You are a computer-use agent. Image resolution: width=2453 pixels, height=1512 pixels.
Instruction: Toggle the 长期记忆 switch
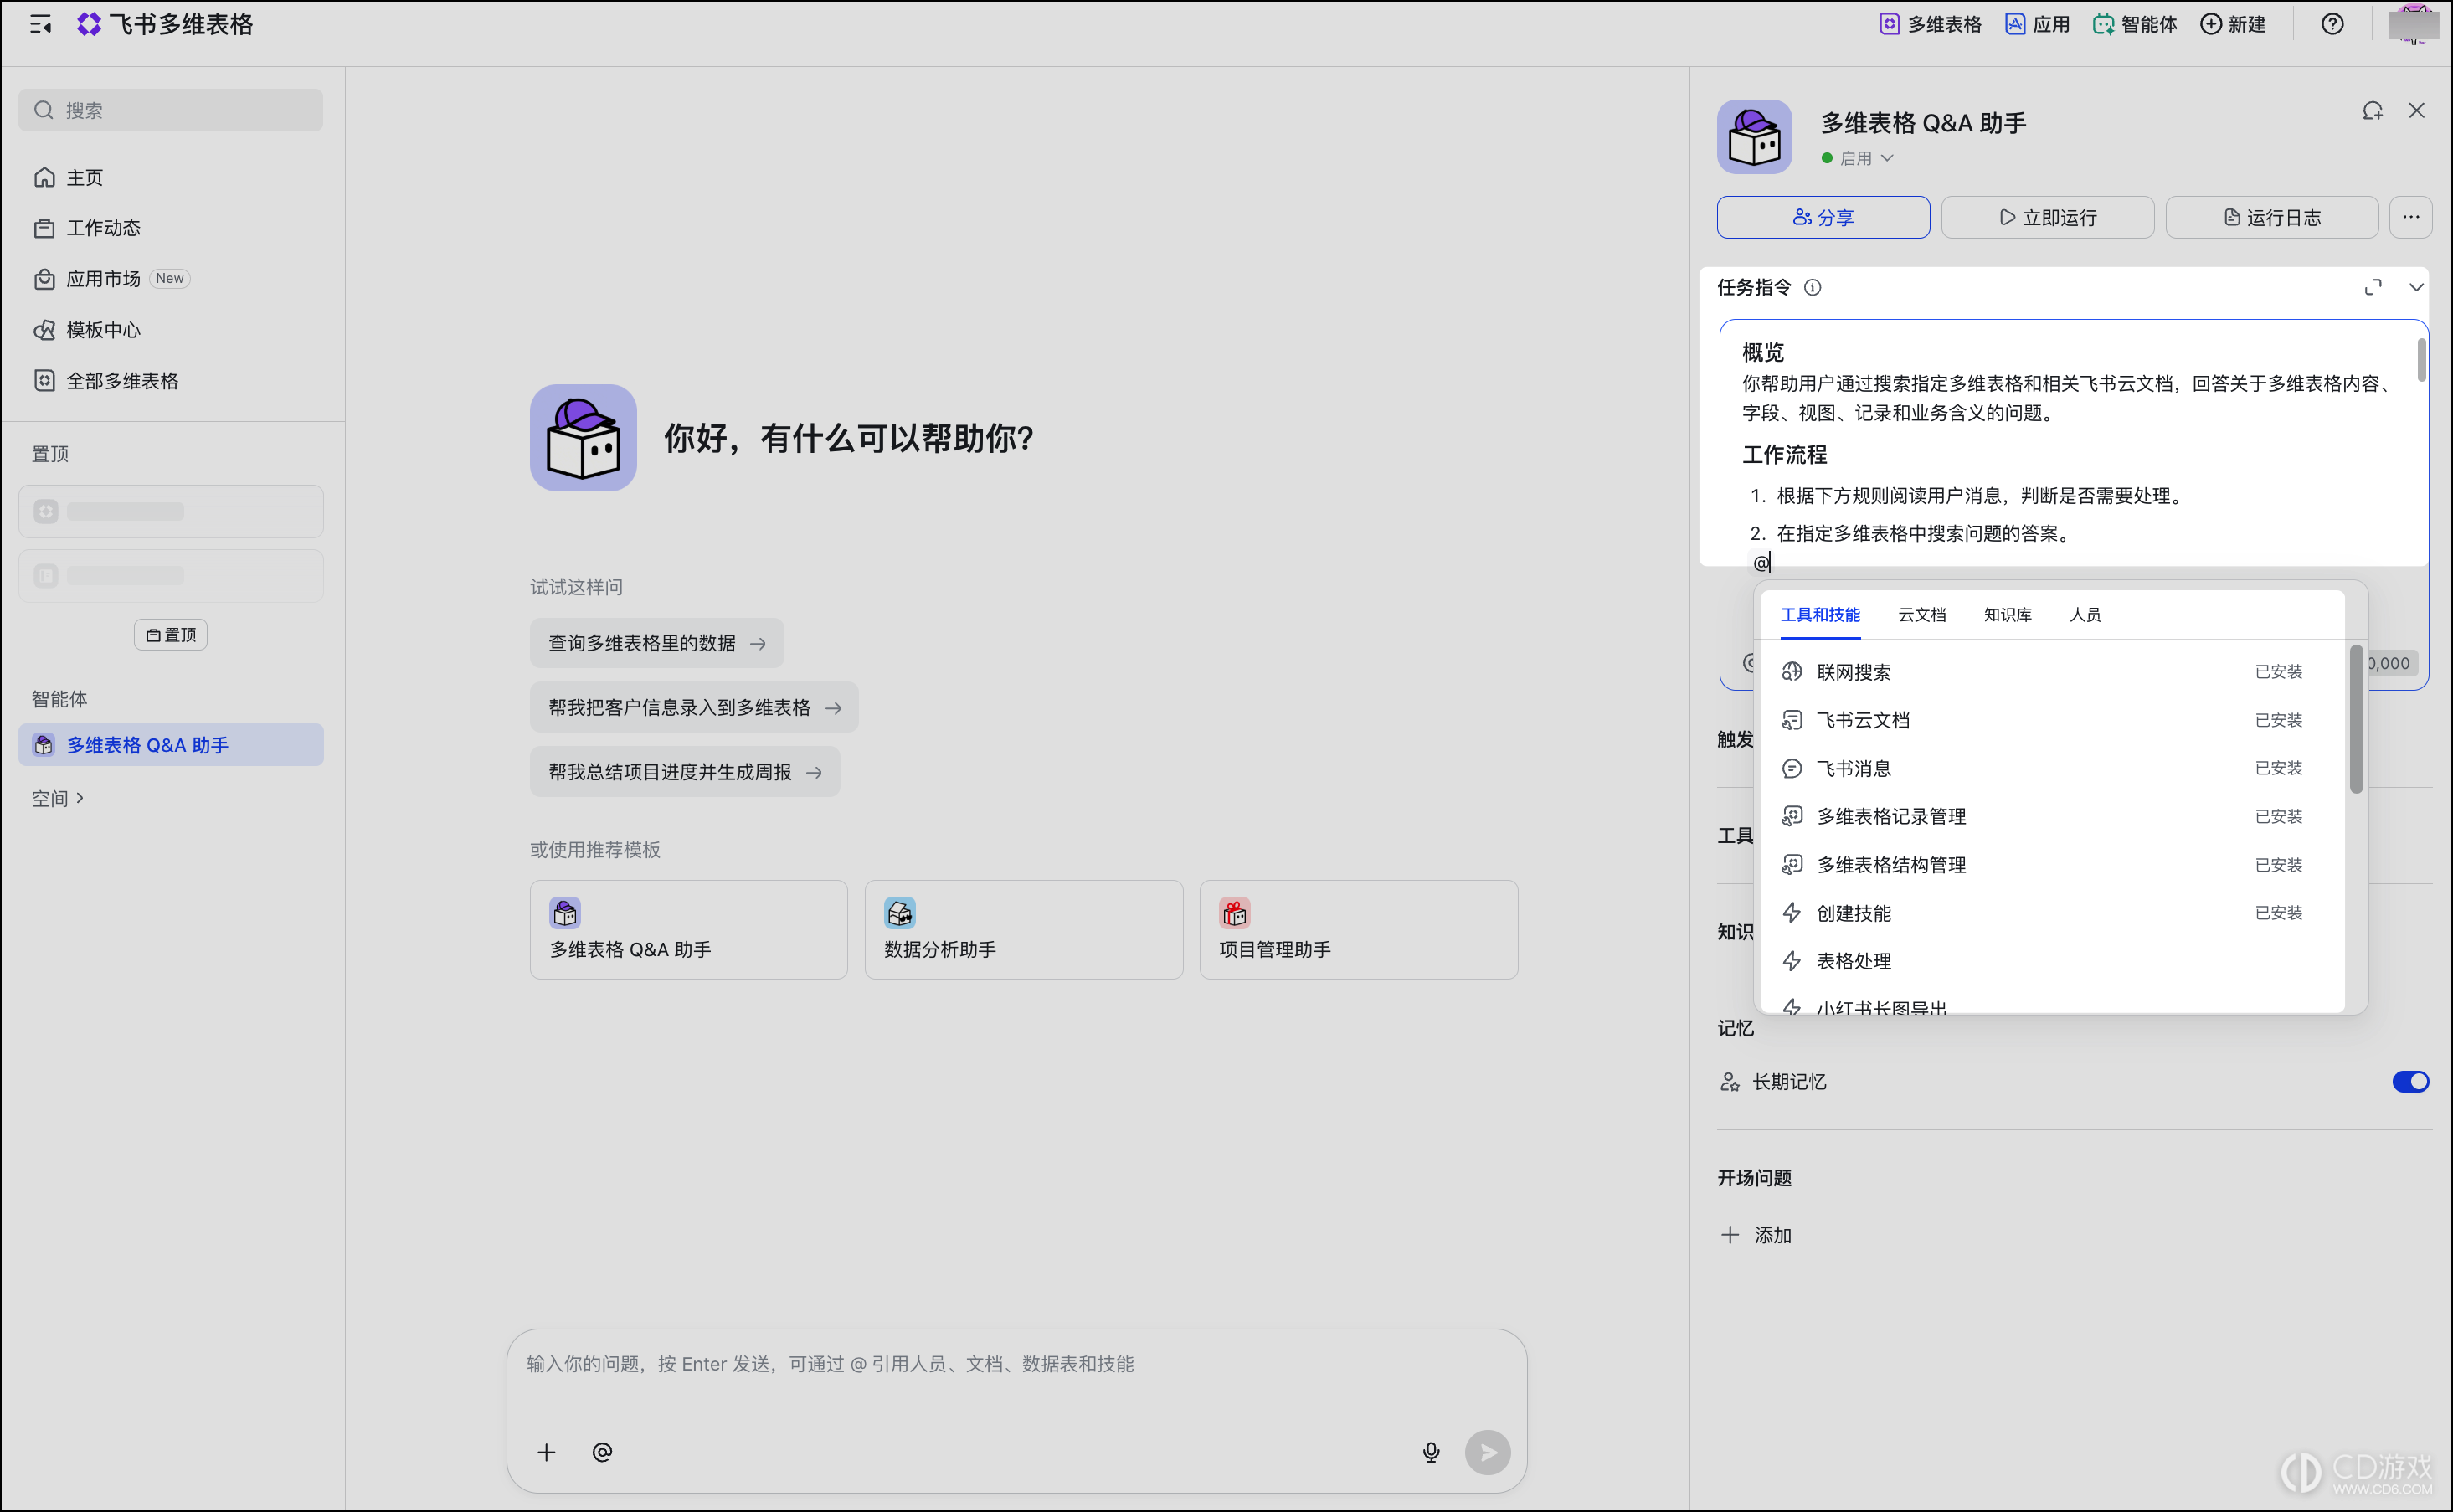point(2410,1082)
